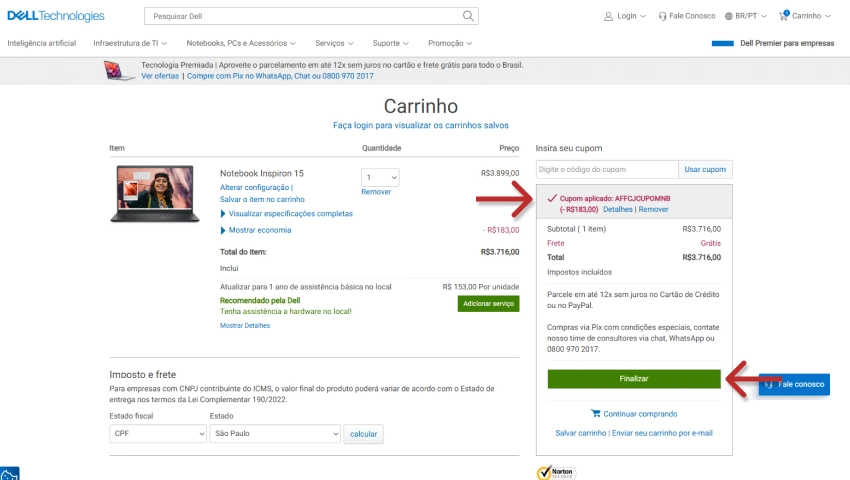Open the quantity dropdown
Screen dimensions: 850x480
click(380, 177)
